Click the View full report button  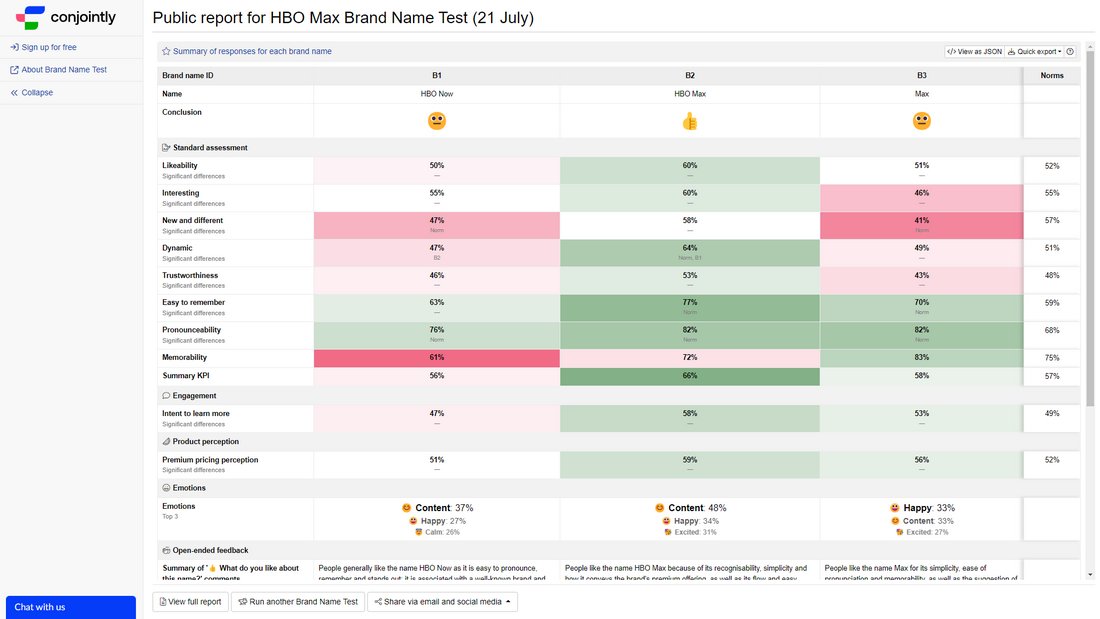190,601
